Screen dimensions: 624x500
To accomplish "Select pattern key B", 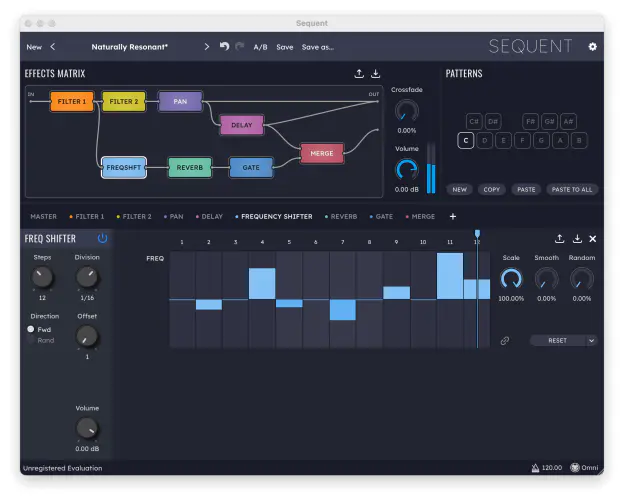I will [579, 141].
